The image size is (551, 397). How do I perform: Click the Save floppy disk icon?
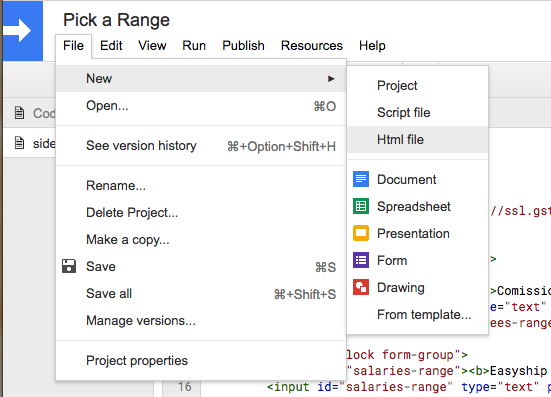coord(69,266)
